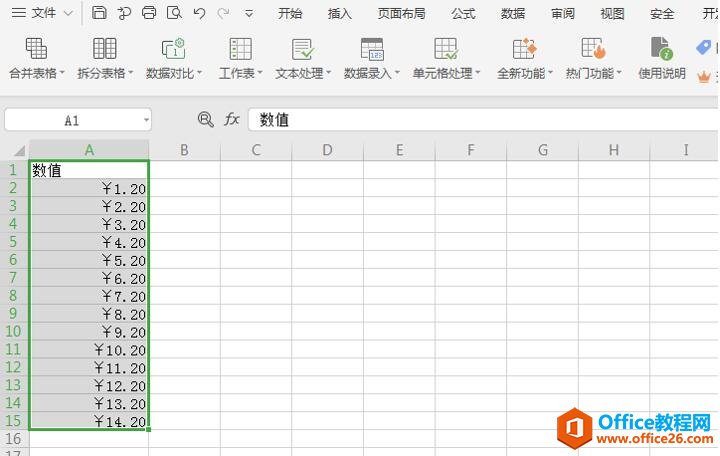Select cell containing 数值
This screenshot has width=720, height=456.
click(89, 170)
